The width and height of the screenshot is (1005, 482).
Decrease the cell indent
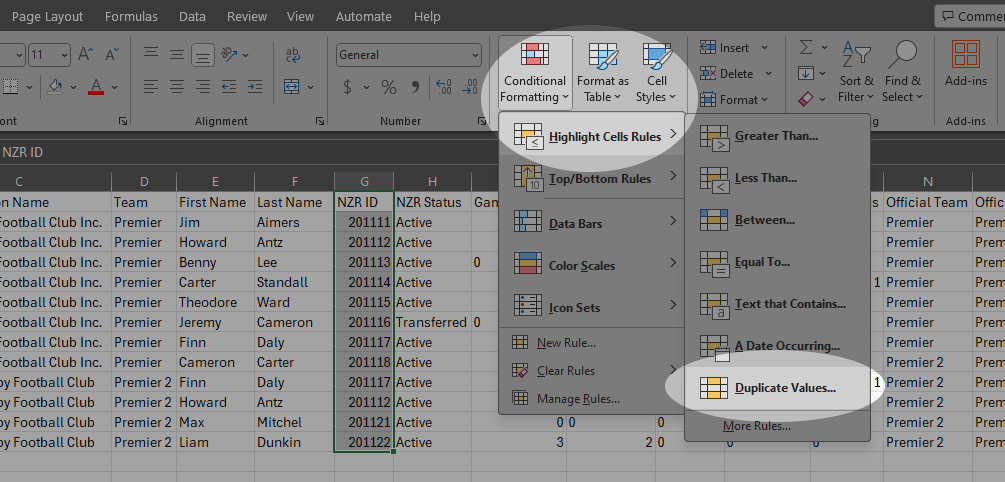coord(229,86)
